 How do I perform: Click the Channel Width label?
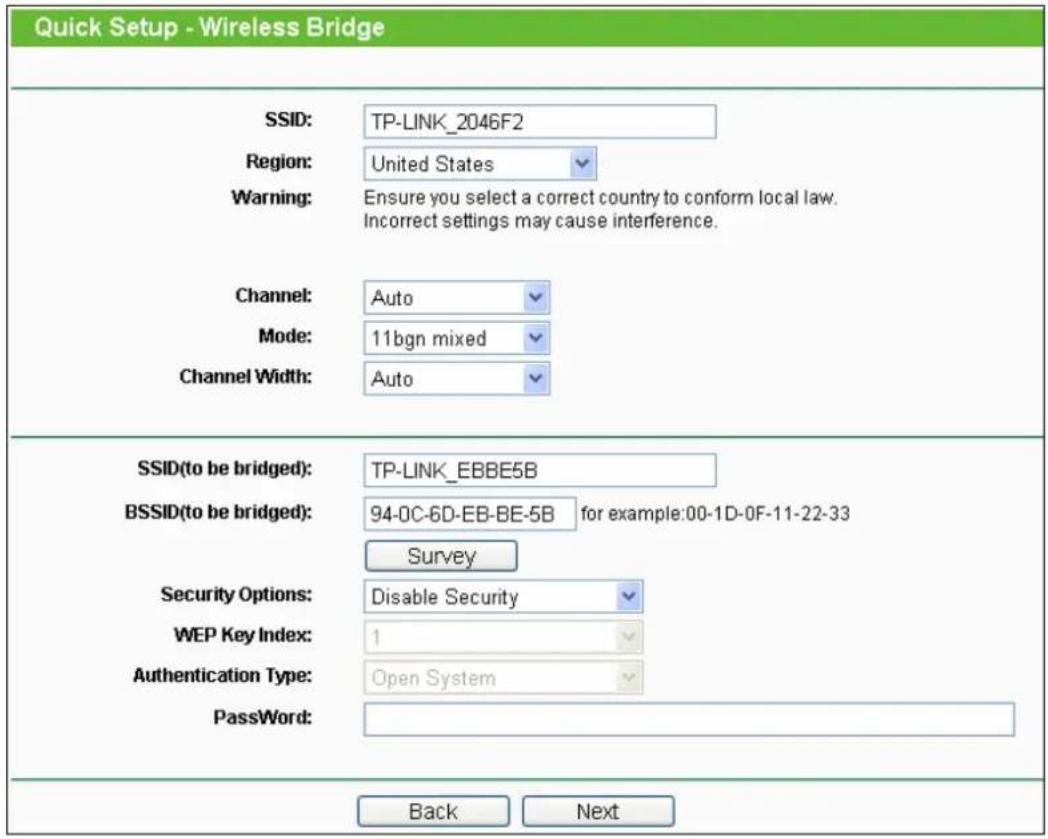(x=245, y=376)
